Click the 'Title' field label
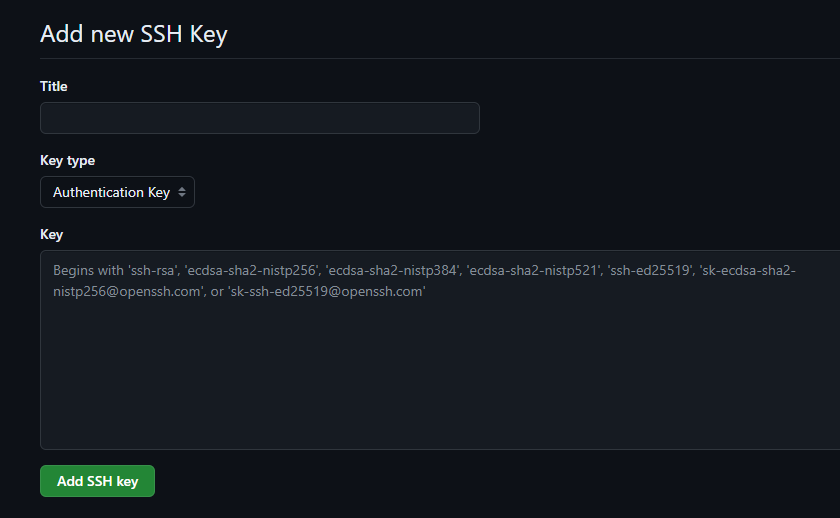Viewport: 840px width, 518px height. pyautogui.click(x=54, y=86)
